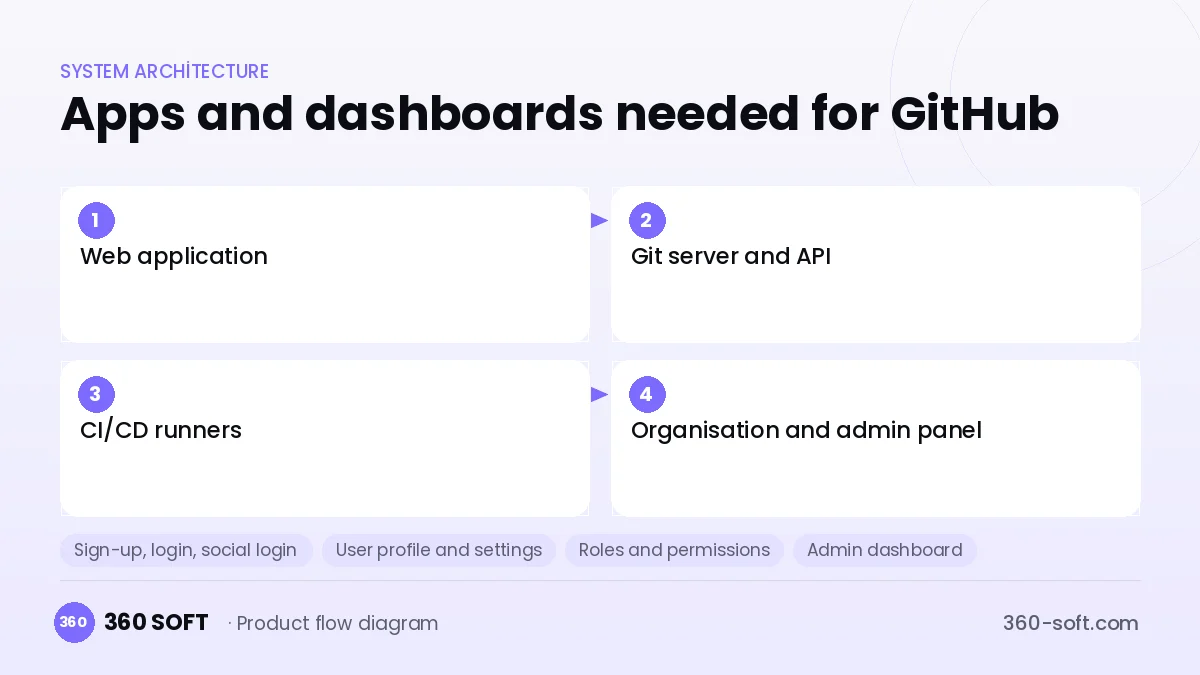Click the 360 SOFT round logo

(74, 622)
